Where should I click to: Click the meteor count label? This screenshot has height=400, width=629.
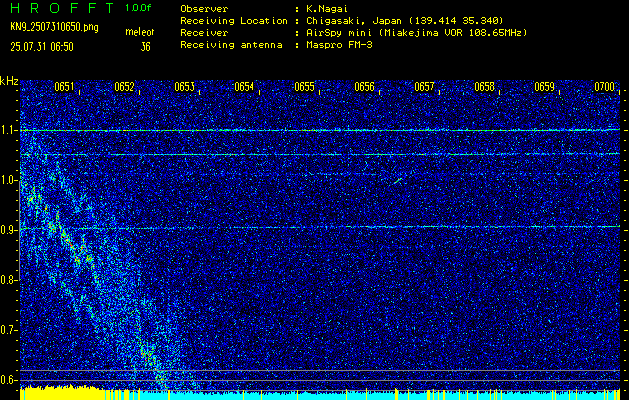140,32
